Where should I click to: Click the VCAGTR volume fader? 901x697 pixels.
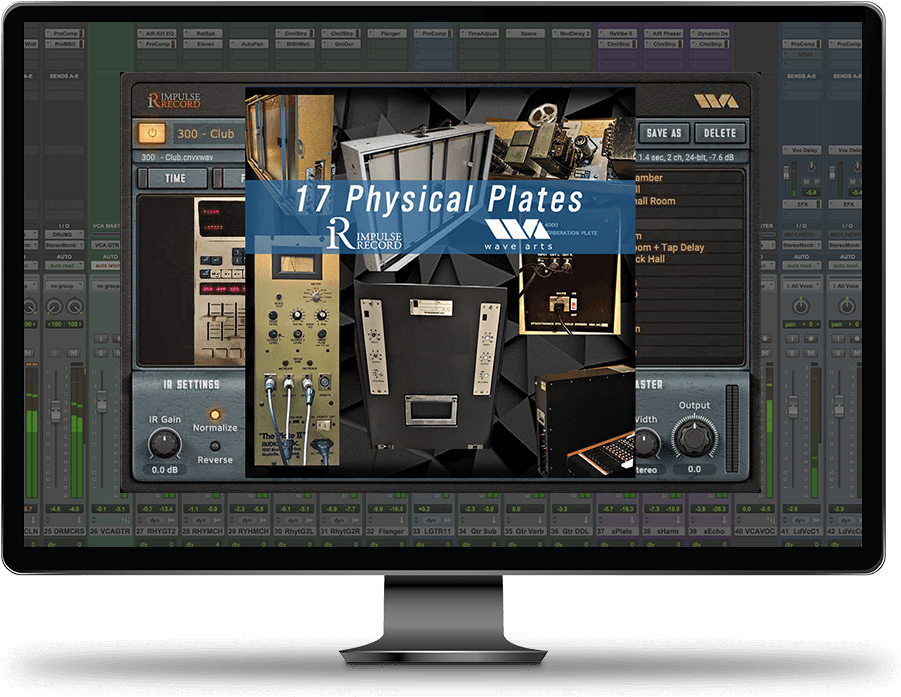click(102, 401)
